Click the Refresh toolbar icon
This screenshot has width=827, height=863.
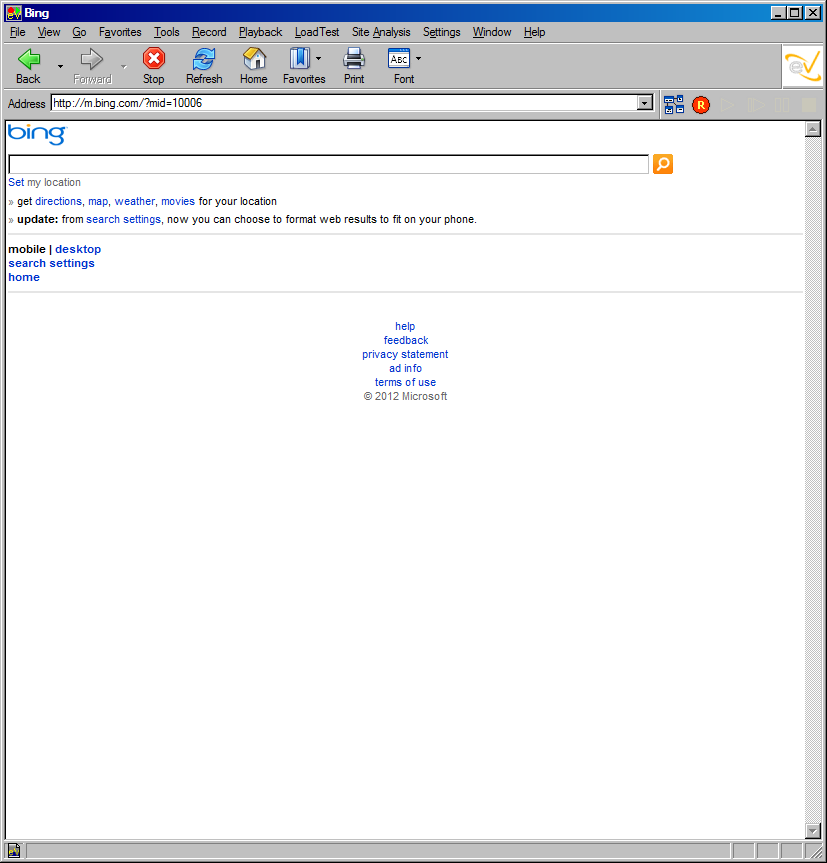(x=204, y=59)
